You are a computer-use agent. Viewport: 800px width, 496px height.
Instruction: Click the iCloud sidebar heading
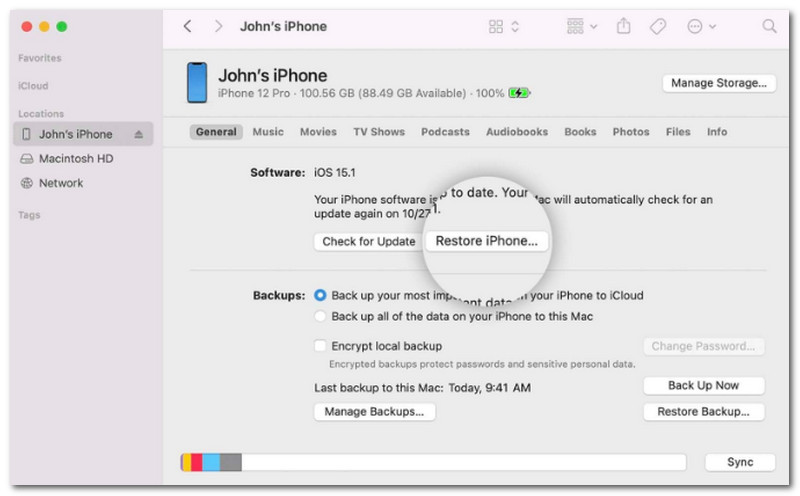click(33, 86)
